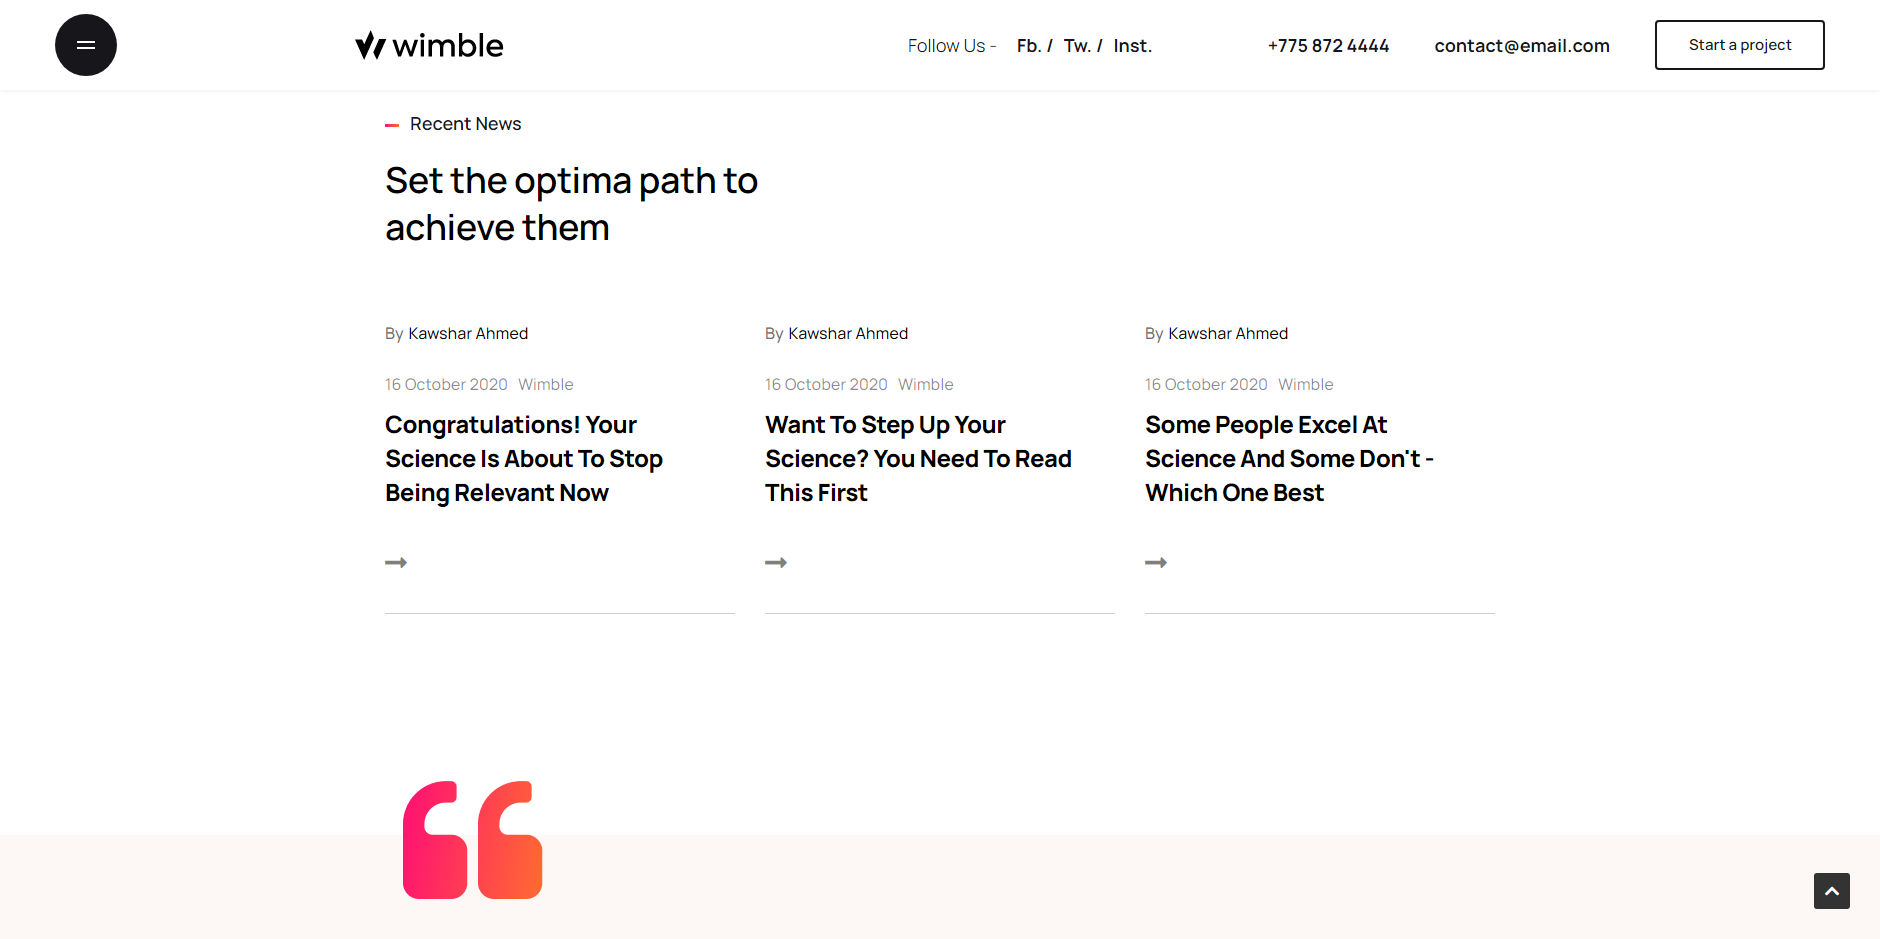Click contact@email.com email link

tap(1522, 46)
